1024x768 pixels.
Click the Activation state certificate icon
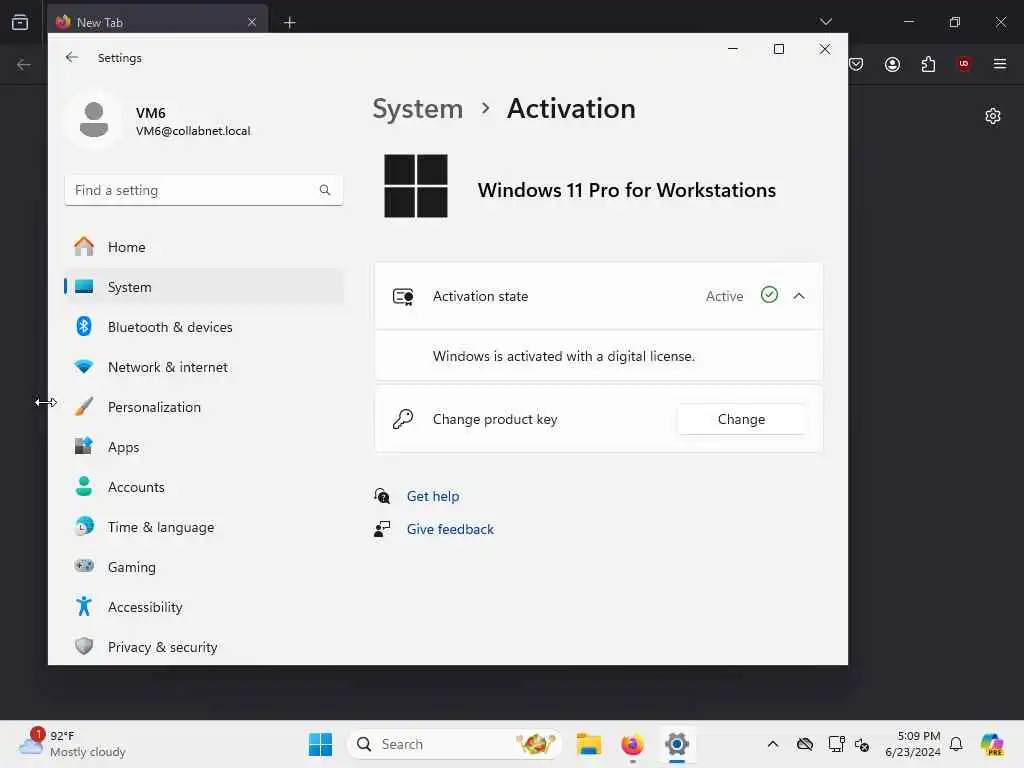click(x=403, y=296)
